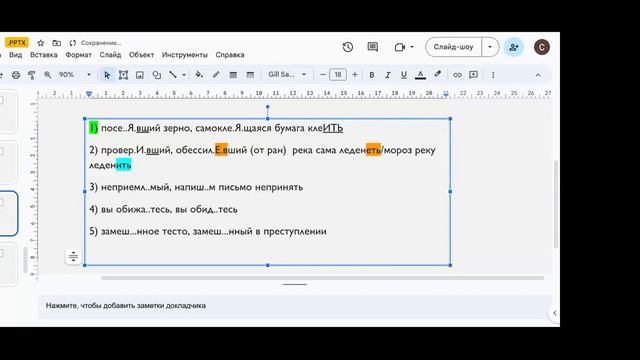Click the horizontal scrollbar under the slide
The width and height of the screenshot is (640, 360).
(322, 278)
